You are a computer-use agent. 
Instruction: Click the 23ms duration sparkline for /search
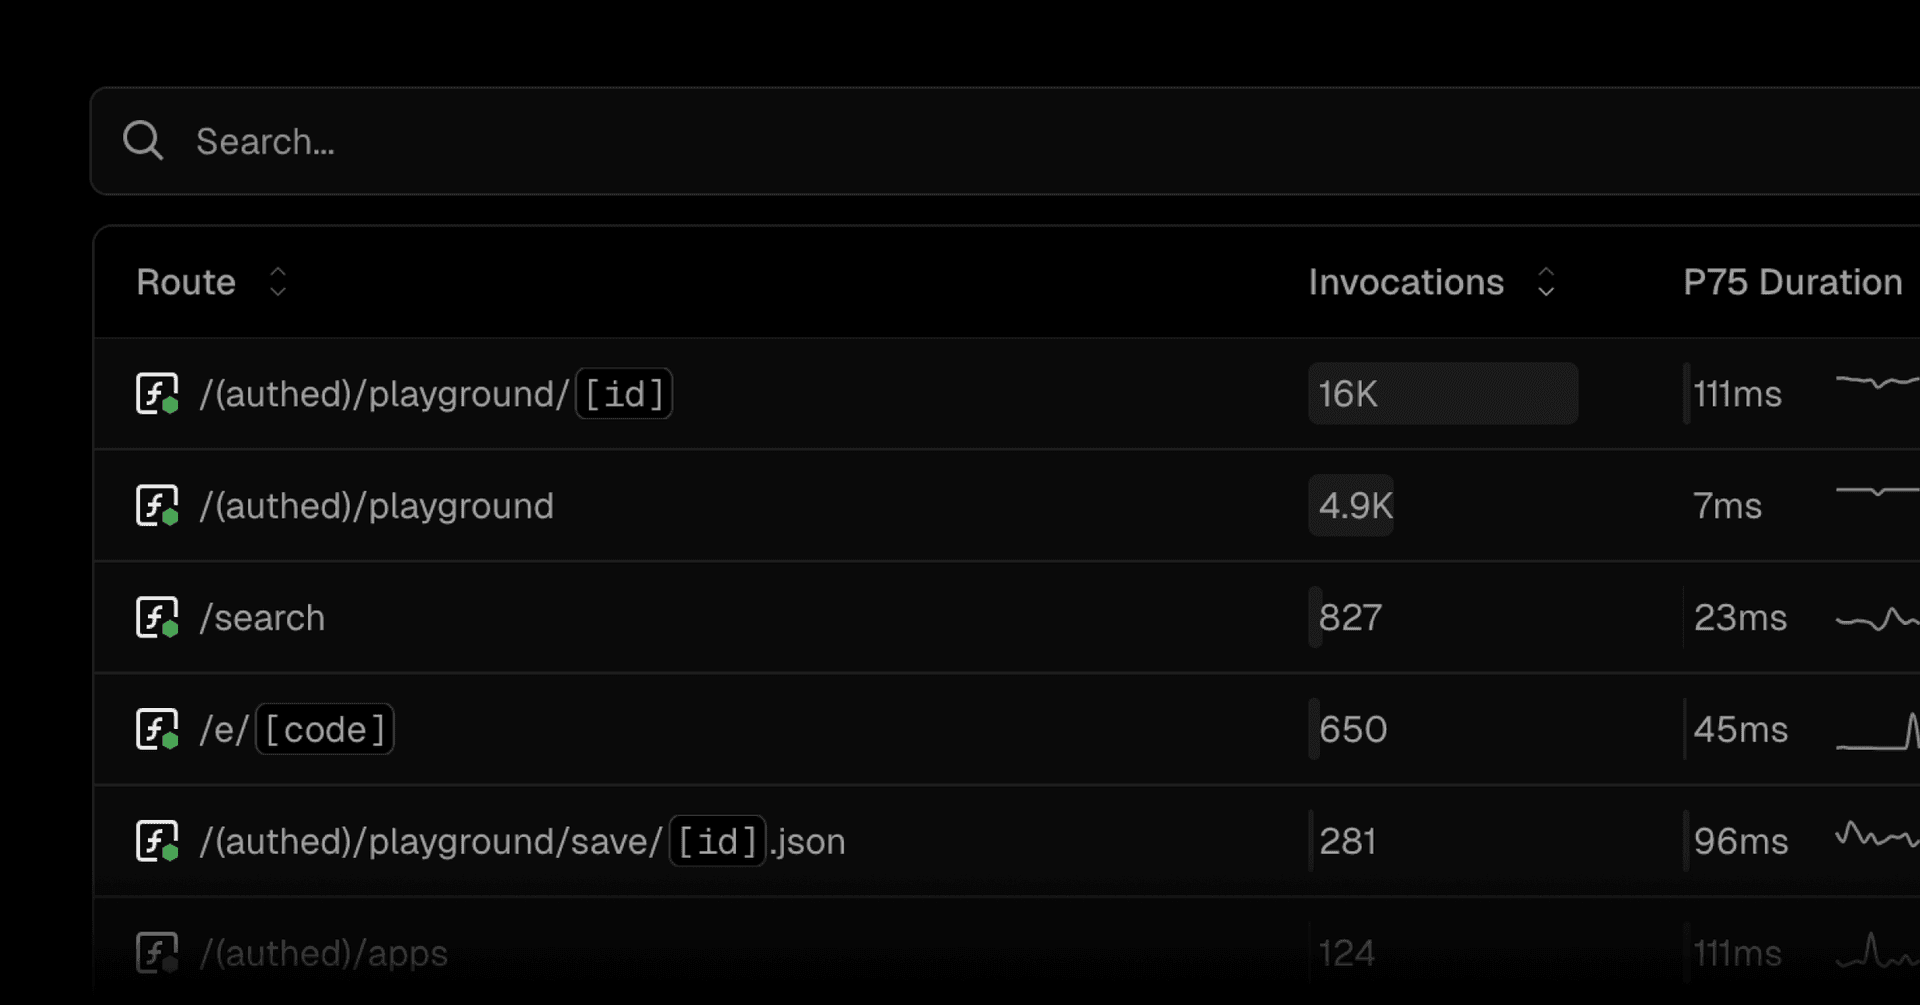tap(1876, 619)
